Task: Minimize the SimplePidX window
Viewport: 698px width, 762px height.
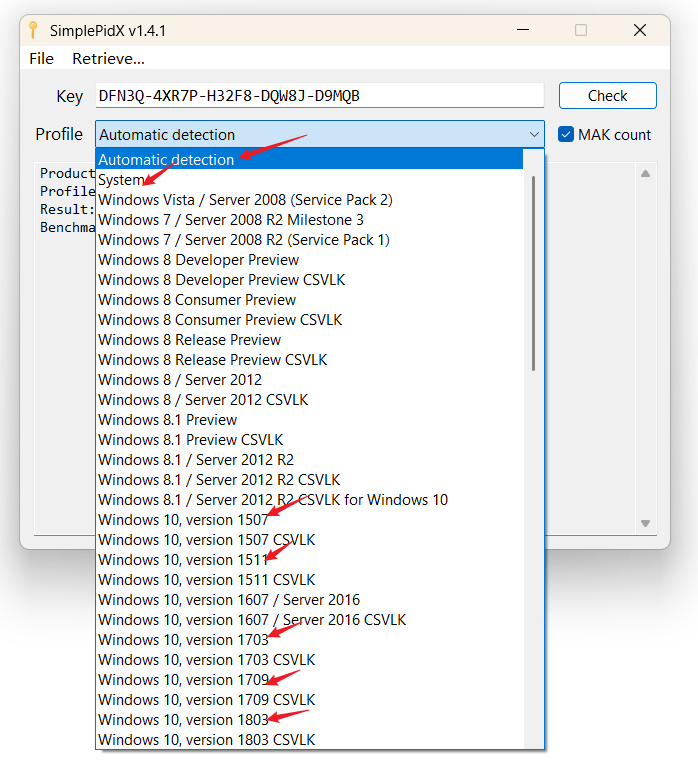Action: tap(523, 30)
